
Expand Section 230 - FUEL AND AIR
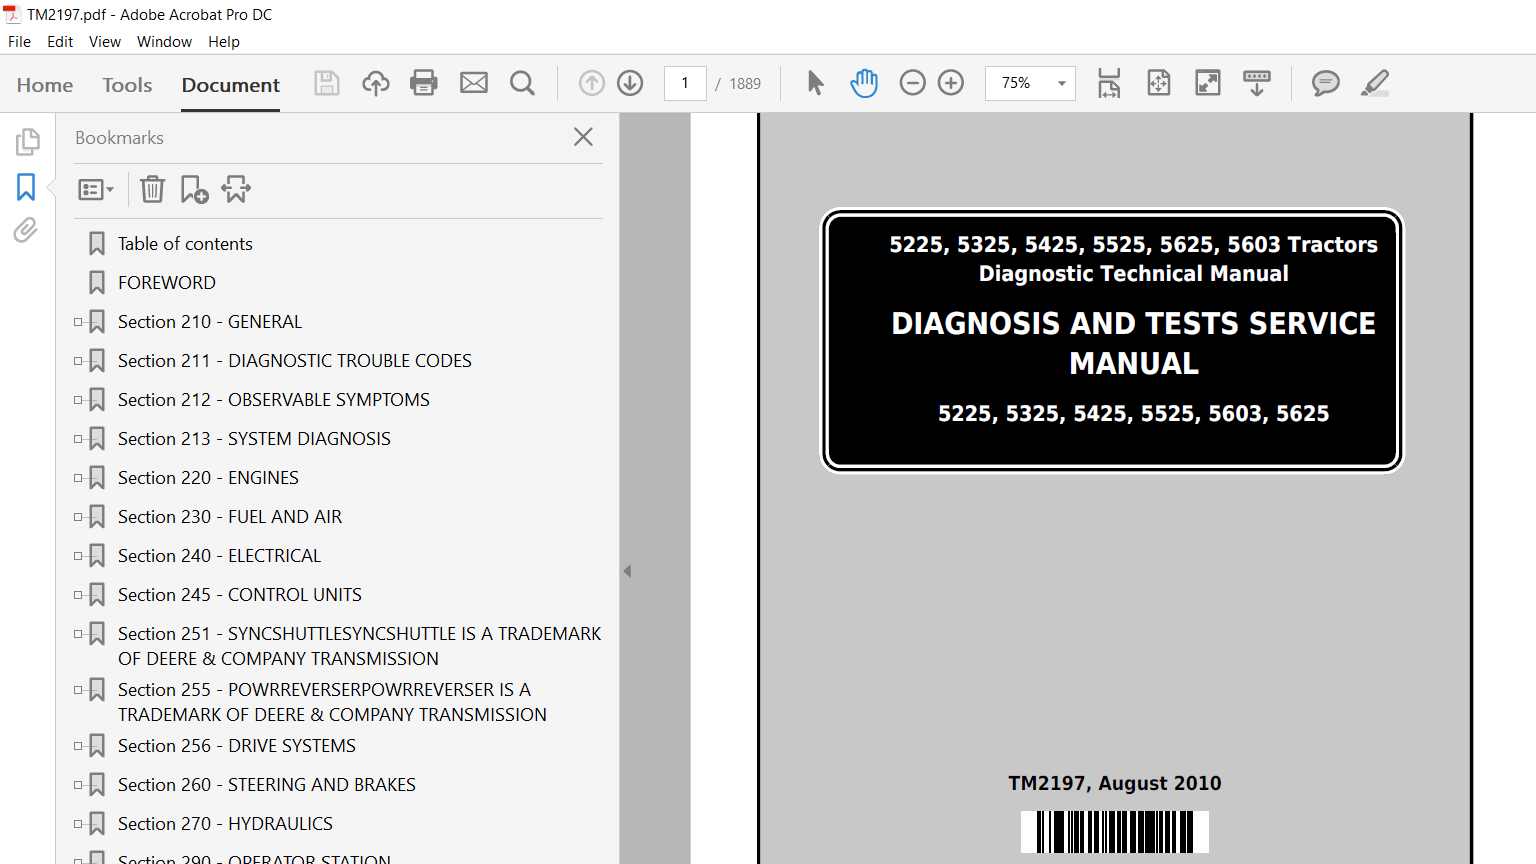(78, 517)
